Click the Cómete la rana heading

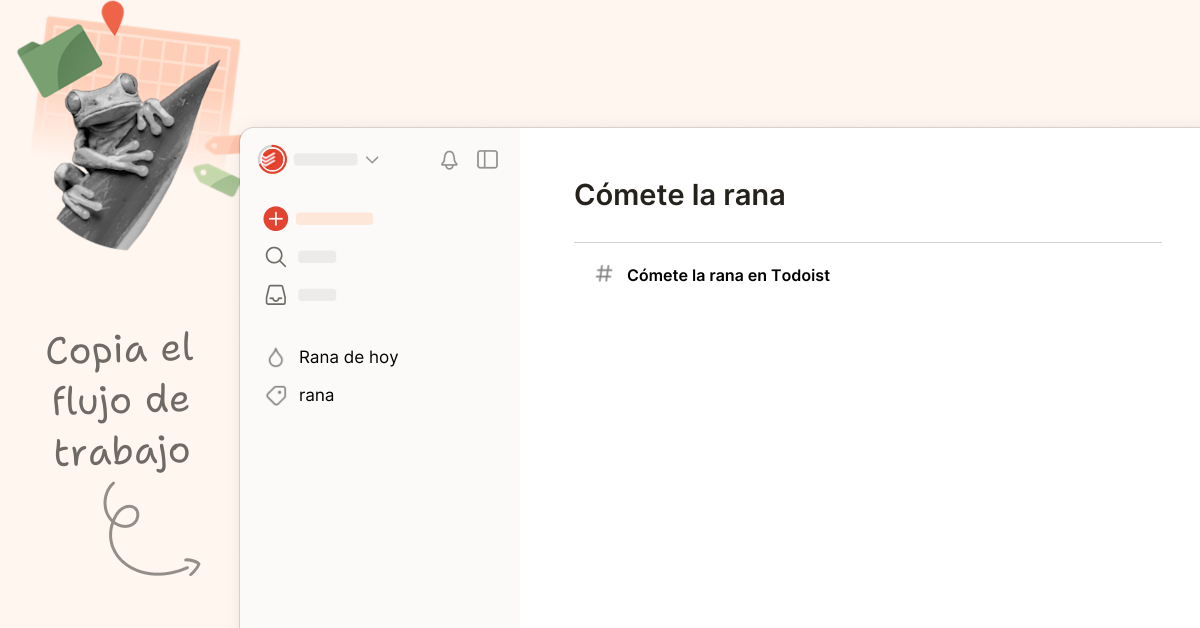(x=680, y=196)
